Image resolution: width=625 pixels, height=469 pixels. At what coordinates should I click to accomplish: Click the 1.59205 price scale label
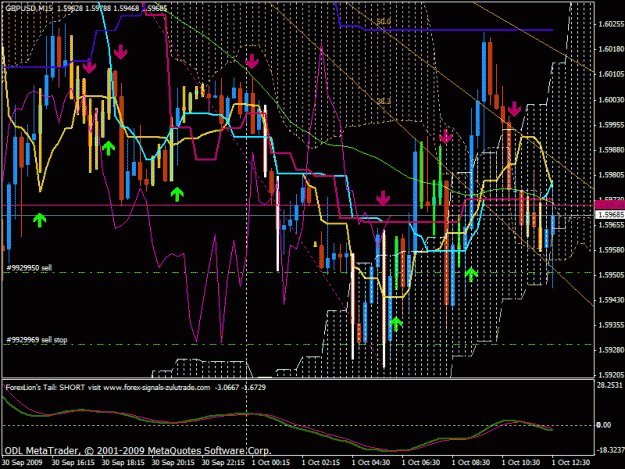click(x=611, y=375)
